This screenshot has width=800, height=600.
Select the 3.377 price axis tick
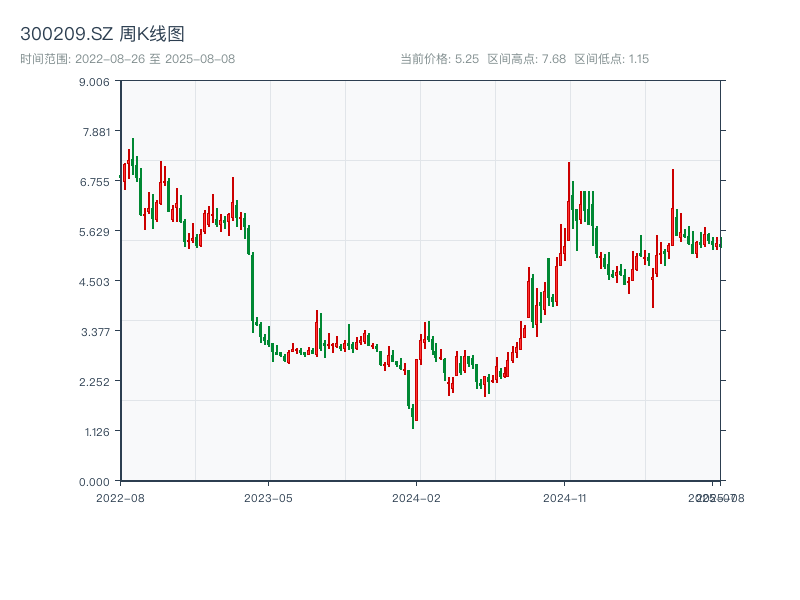95,331
